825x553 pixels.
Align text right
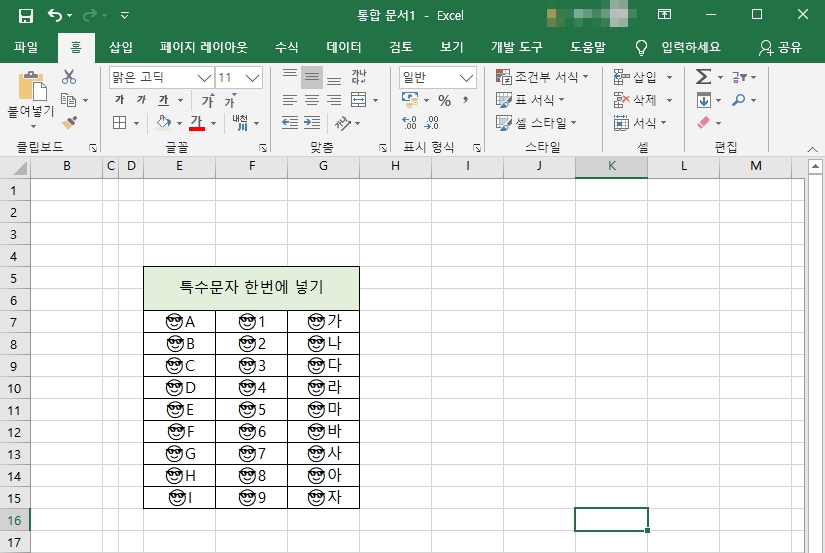point(334,100)
